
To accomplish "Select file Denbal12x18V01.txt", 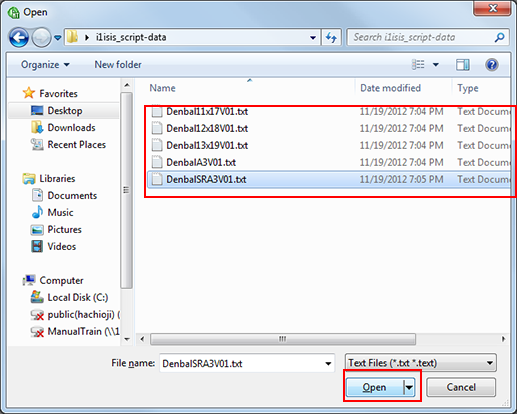I will (329, 129).
